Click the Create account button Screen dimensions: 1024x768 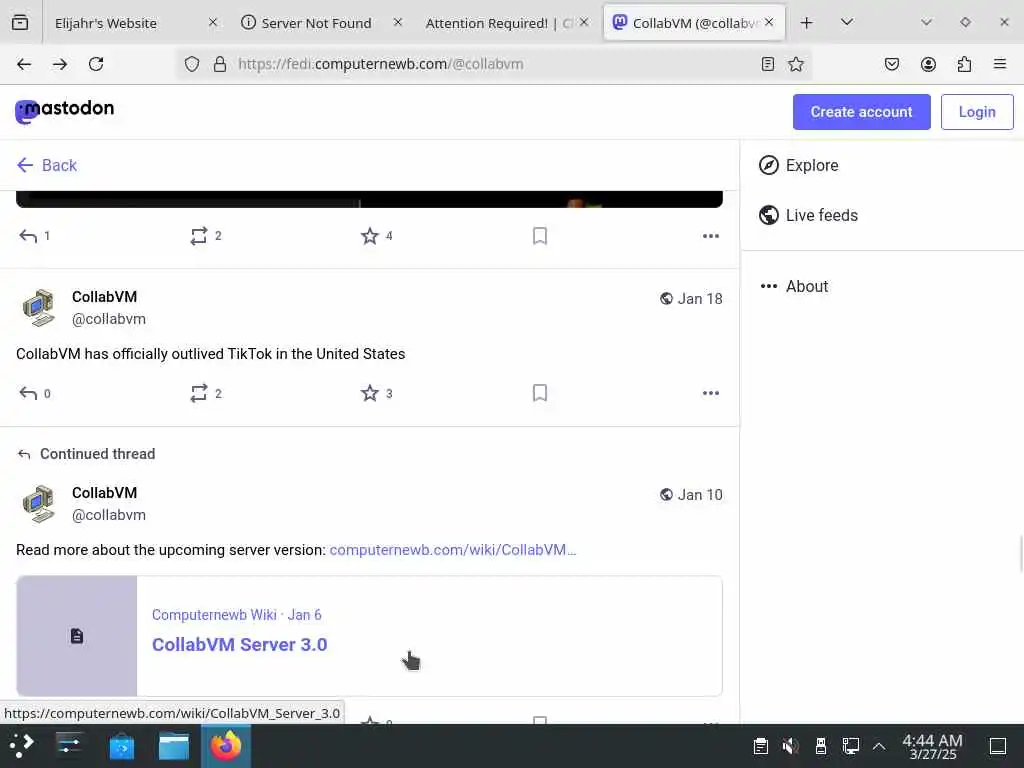(x=861, y=112)
